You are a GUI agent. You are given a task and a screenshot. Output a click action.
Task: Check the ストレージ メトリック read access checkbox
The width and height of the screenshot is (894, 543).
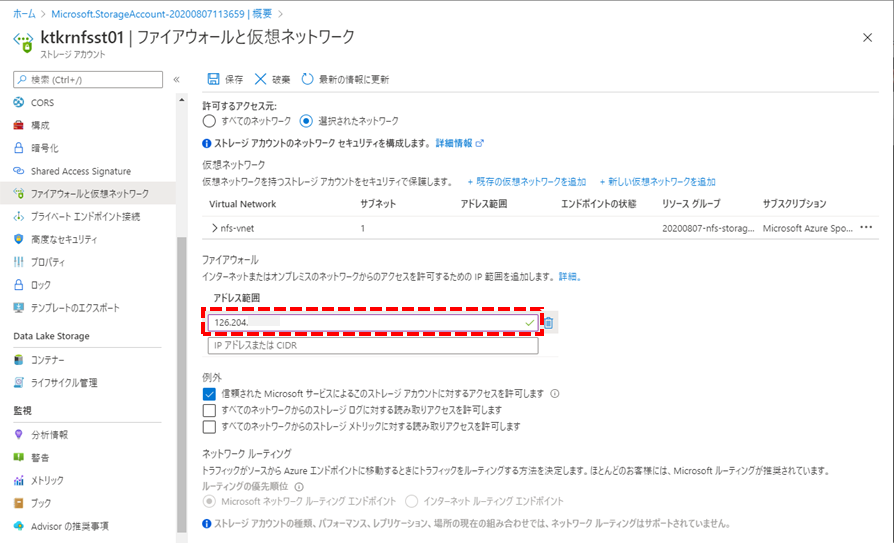click(x=209, y=427)
